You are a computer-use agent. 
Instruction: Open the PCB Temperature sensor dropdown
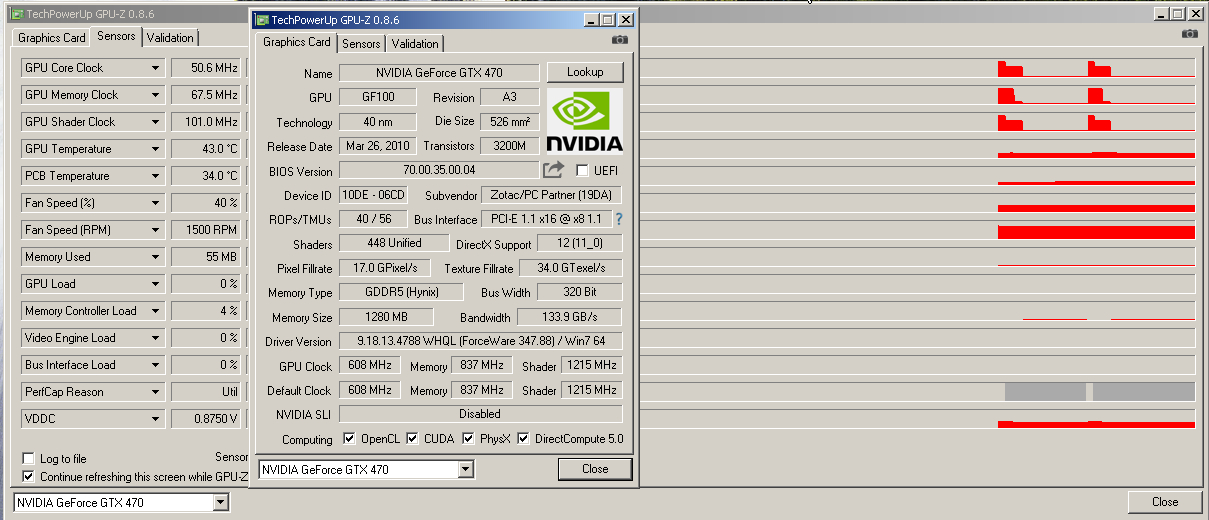tap(155, 176)
